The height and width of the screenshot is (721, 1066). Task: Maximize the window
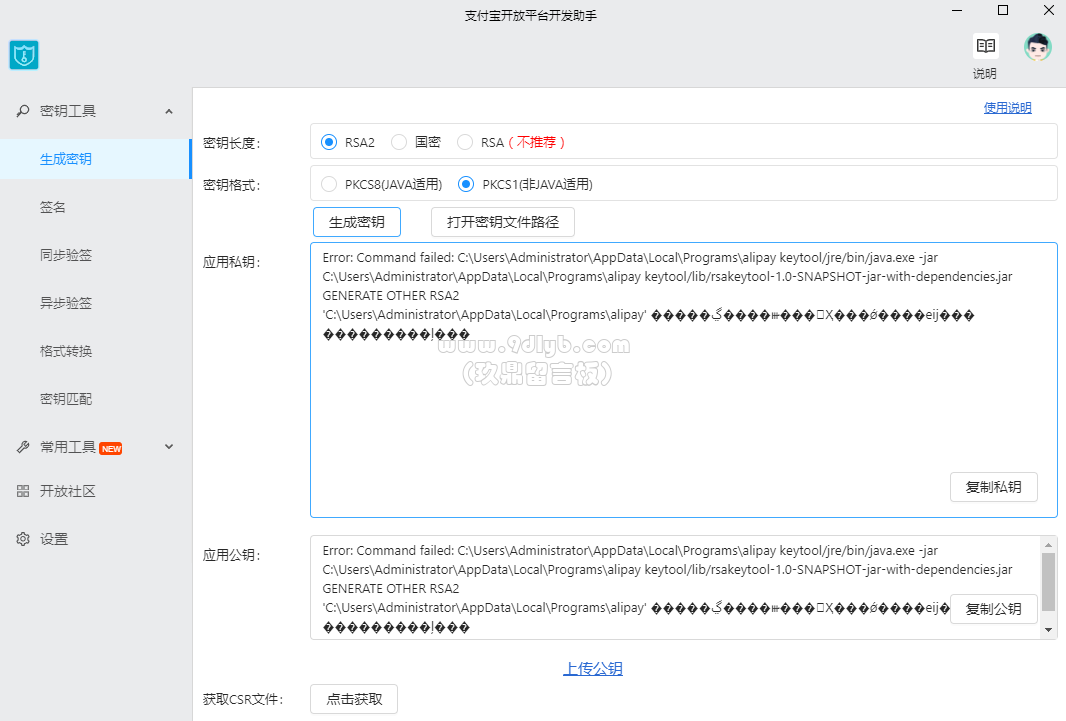[1003, 10]
